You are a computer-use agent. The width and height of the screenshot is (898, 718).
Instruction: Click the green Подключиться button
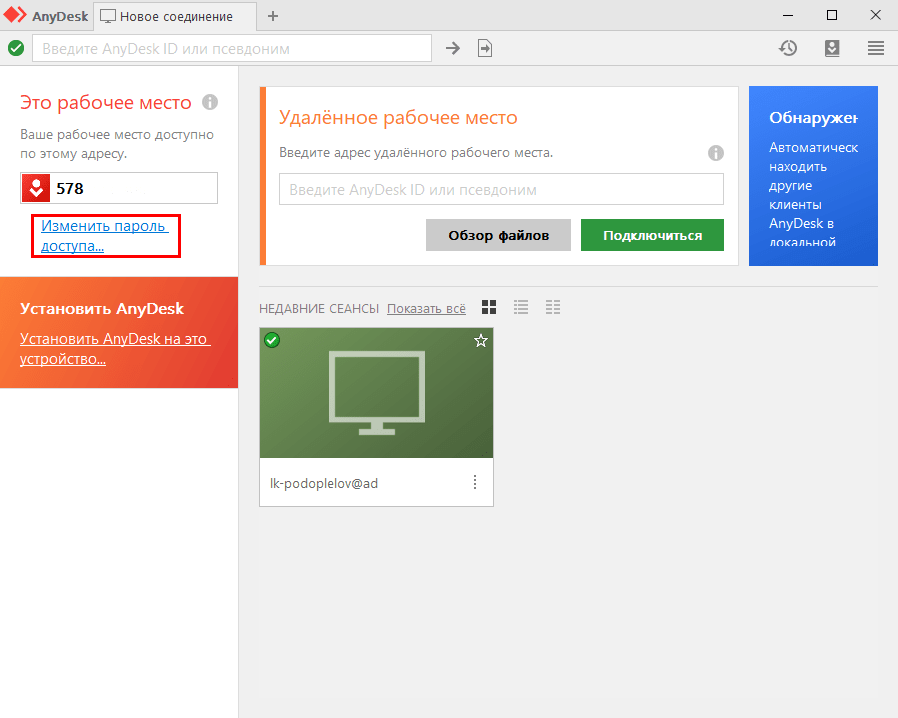652,235
